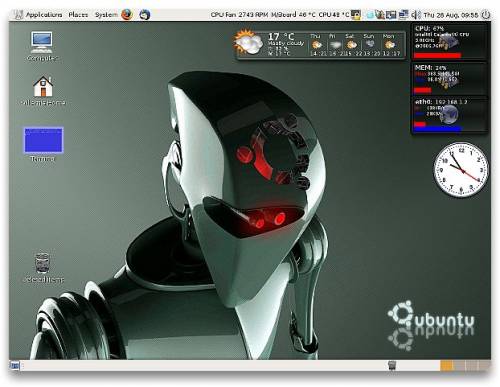Click the trash applet in bottom panel

pyautogui.click(x=392, y=366)
